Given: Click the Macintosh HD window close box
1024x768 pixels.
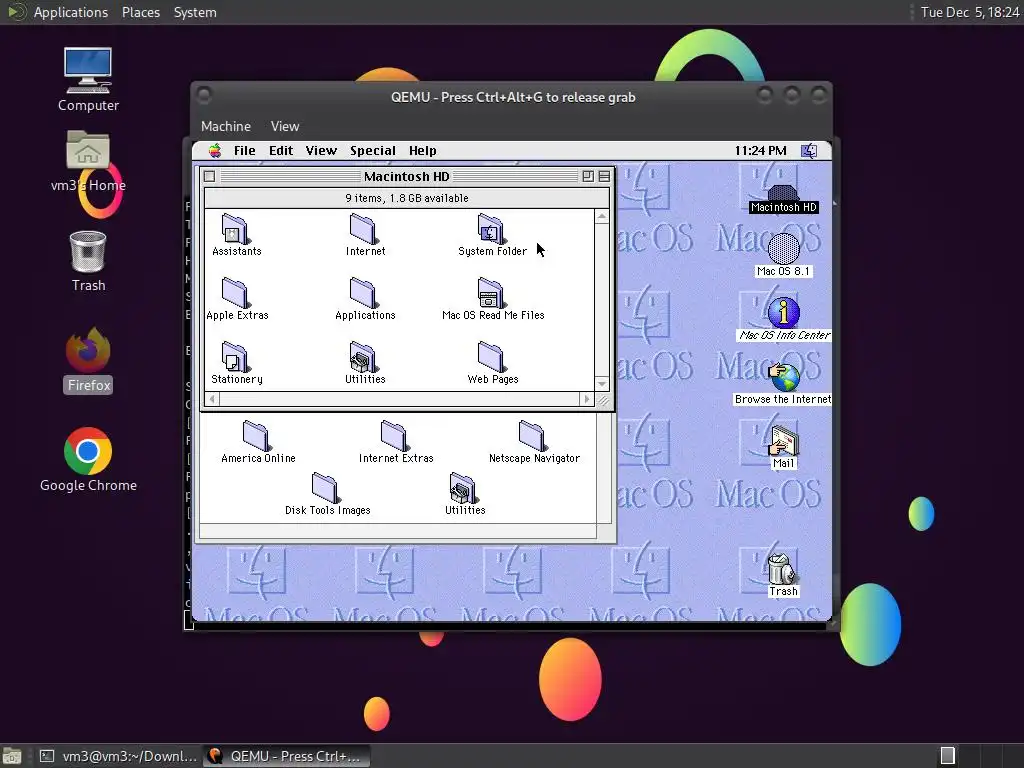Looking at the screenshot, I should 209,176.
